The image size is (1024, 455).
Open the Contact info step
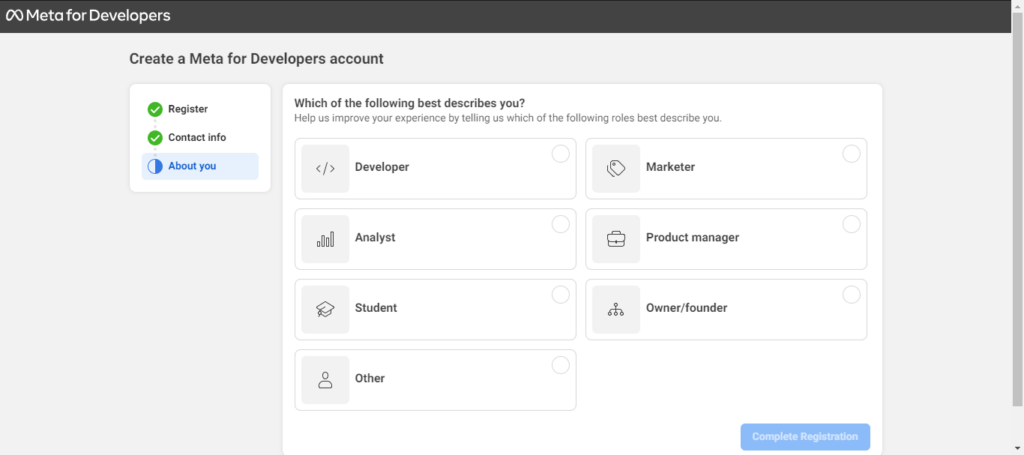196,138
